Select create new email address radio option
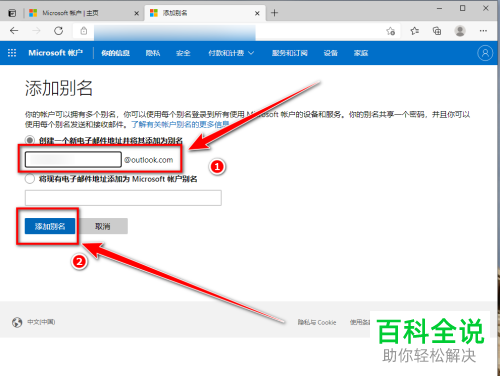Screen dimensions: 500x376 point(30,140)
